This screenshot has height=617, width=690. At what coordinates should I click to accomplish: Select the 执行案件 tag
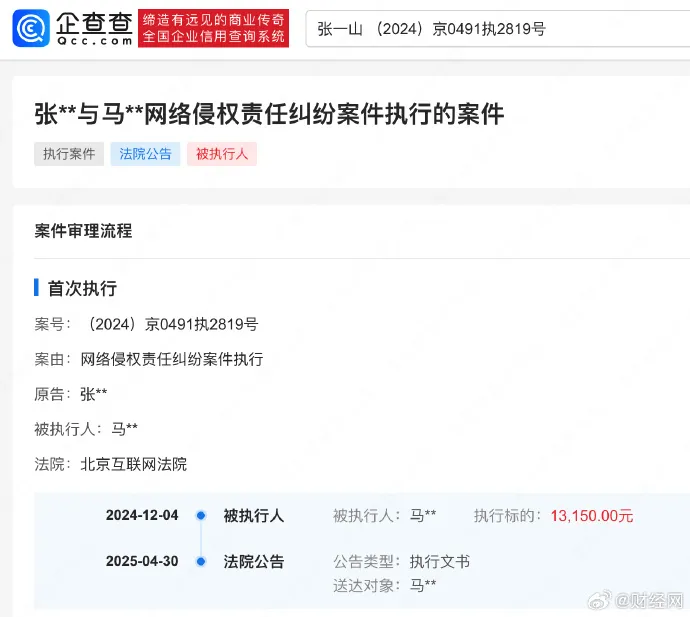pyautogui.click(x=69, y=154)
